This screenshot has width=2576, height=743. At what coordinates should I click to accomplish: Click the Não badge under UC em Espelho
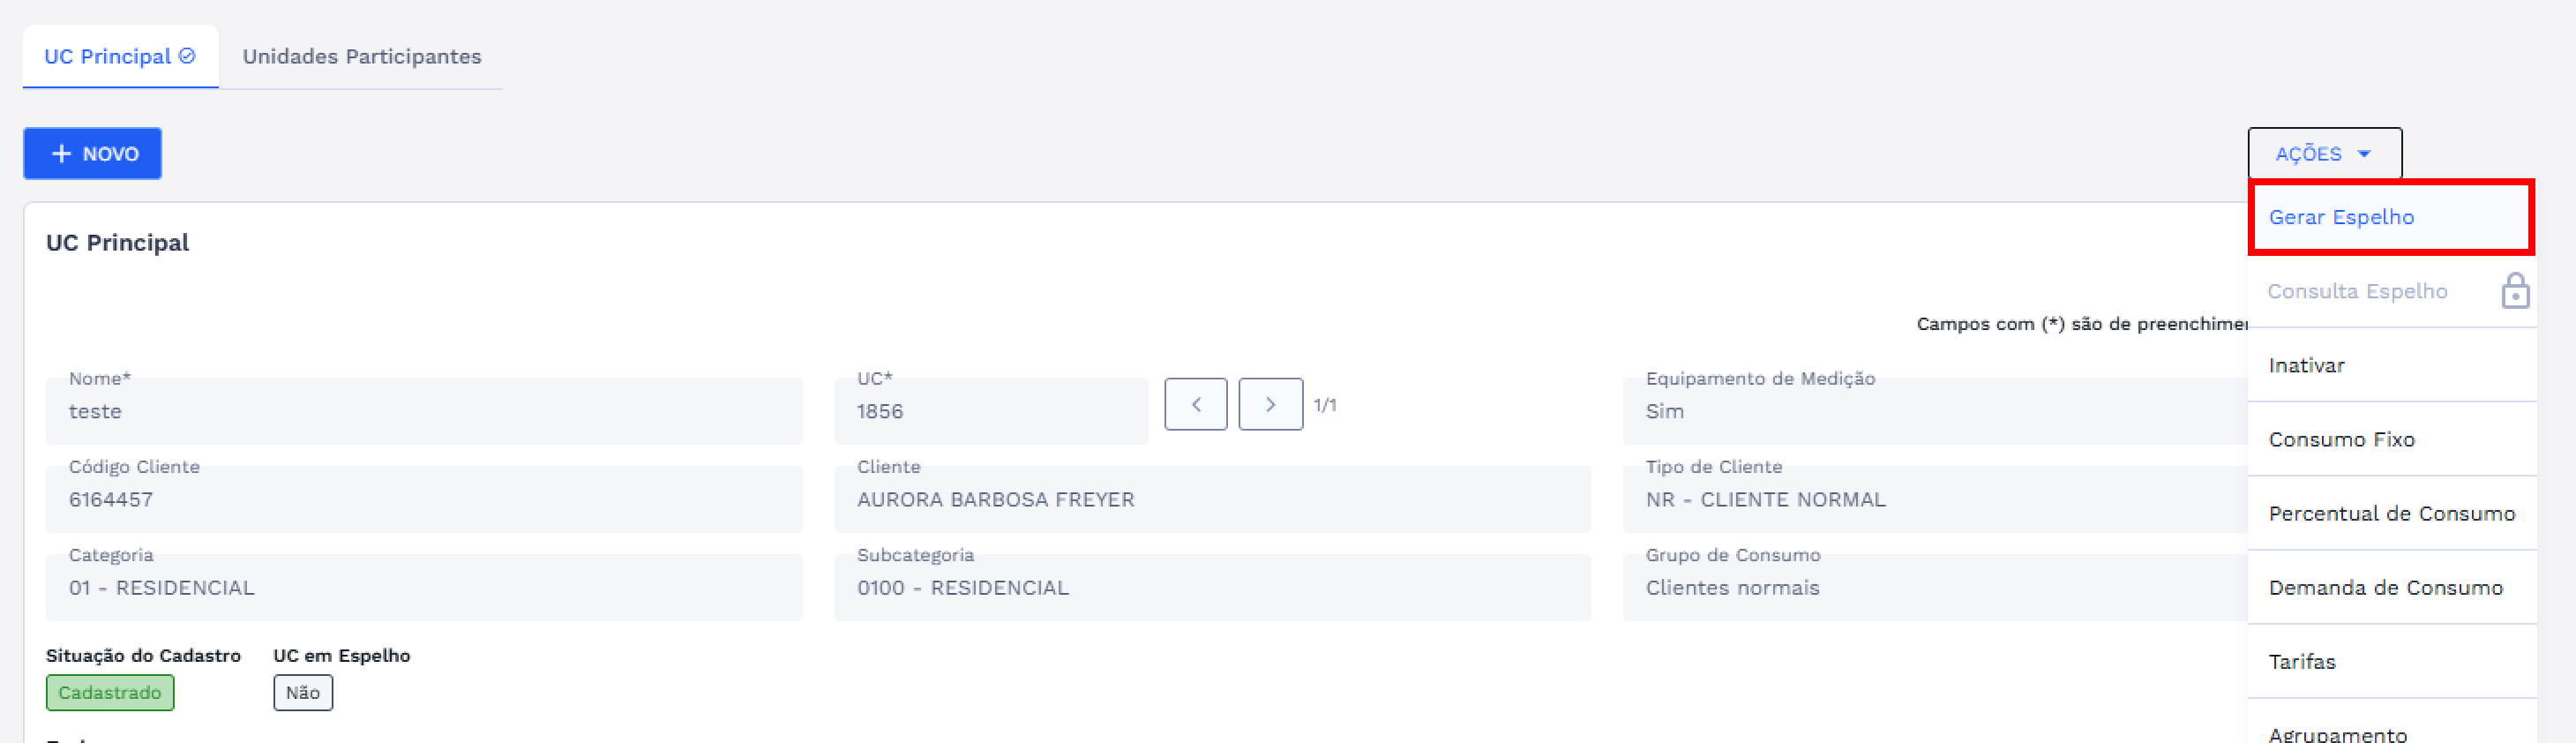[x=303, y=692]
